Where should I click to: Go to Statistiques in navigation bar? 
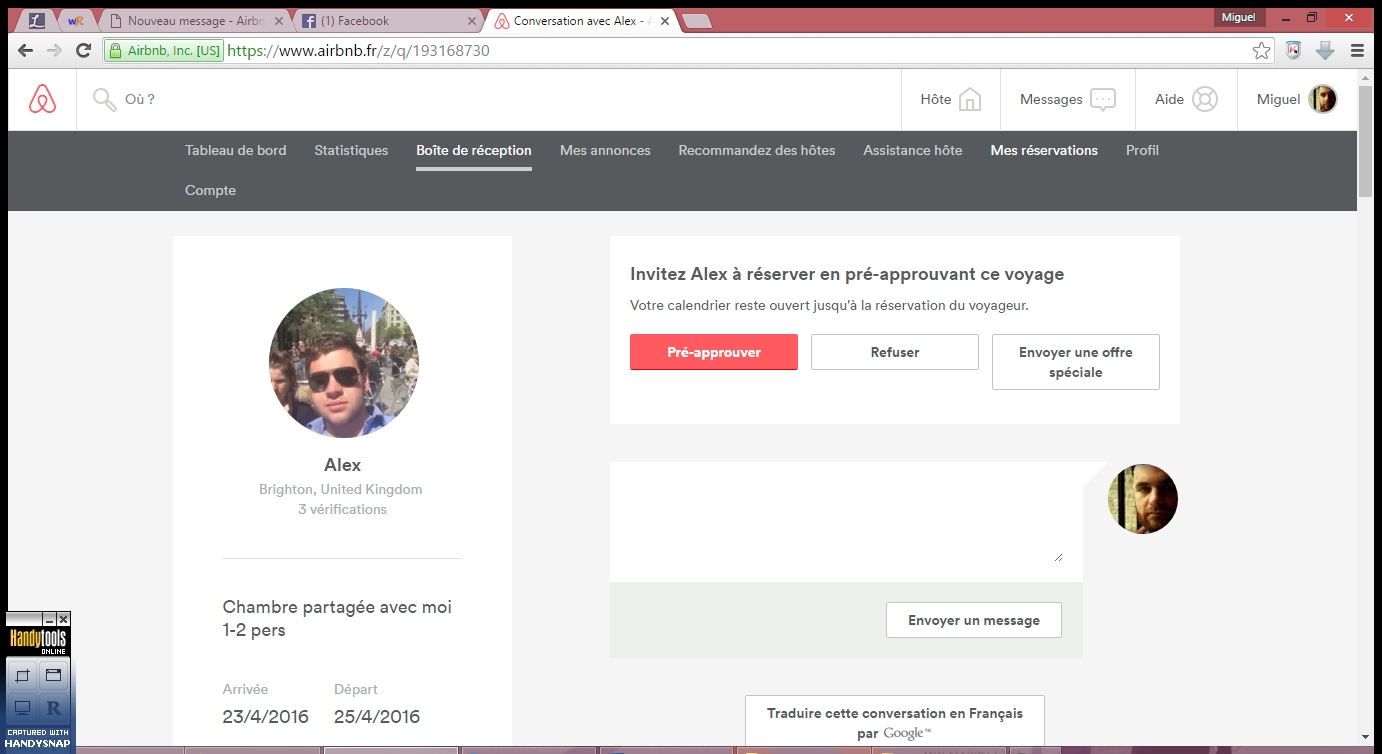click(x=351, y=150)
